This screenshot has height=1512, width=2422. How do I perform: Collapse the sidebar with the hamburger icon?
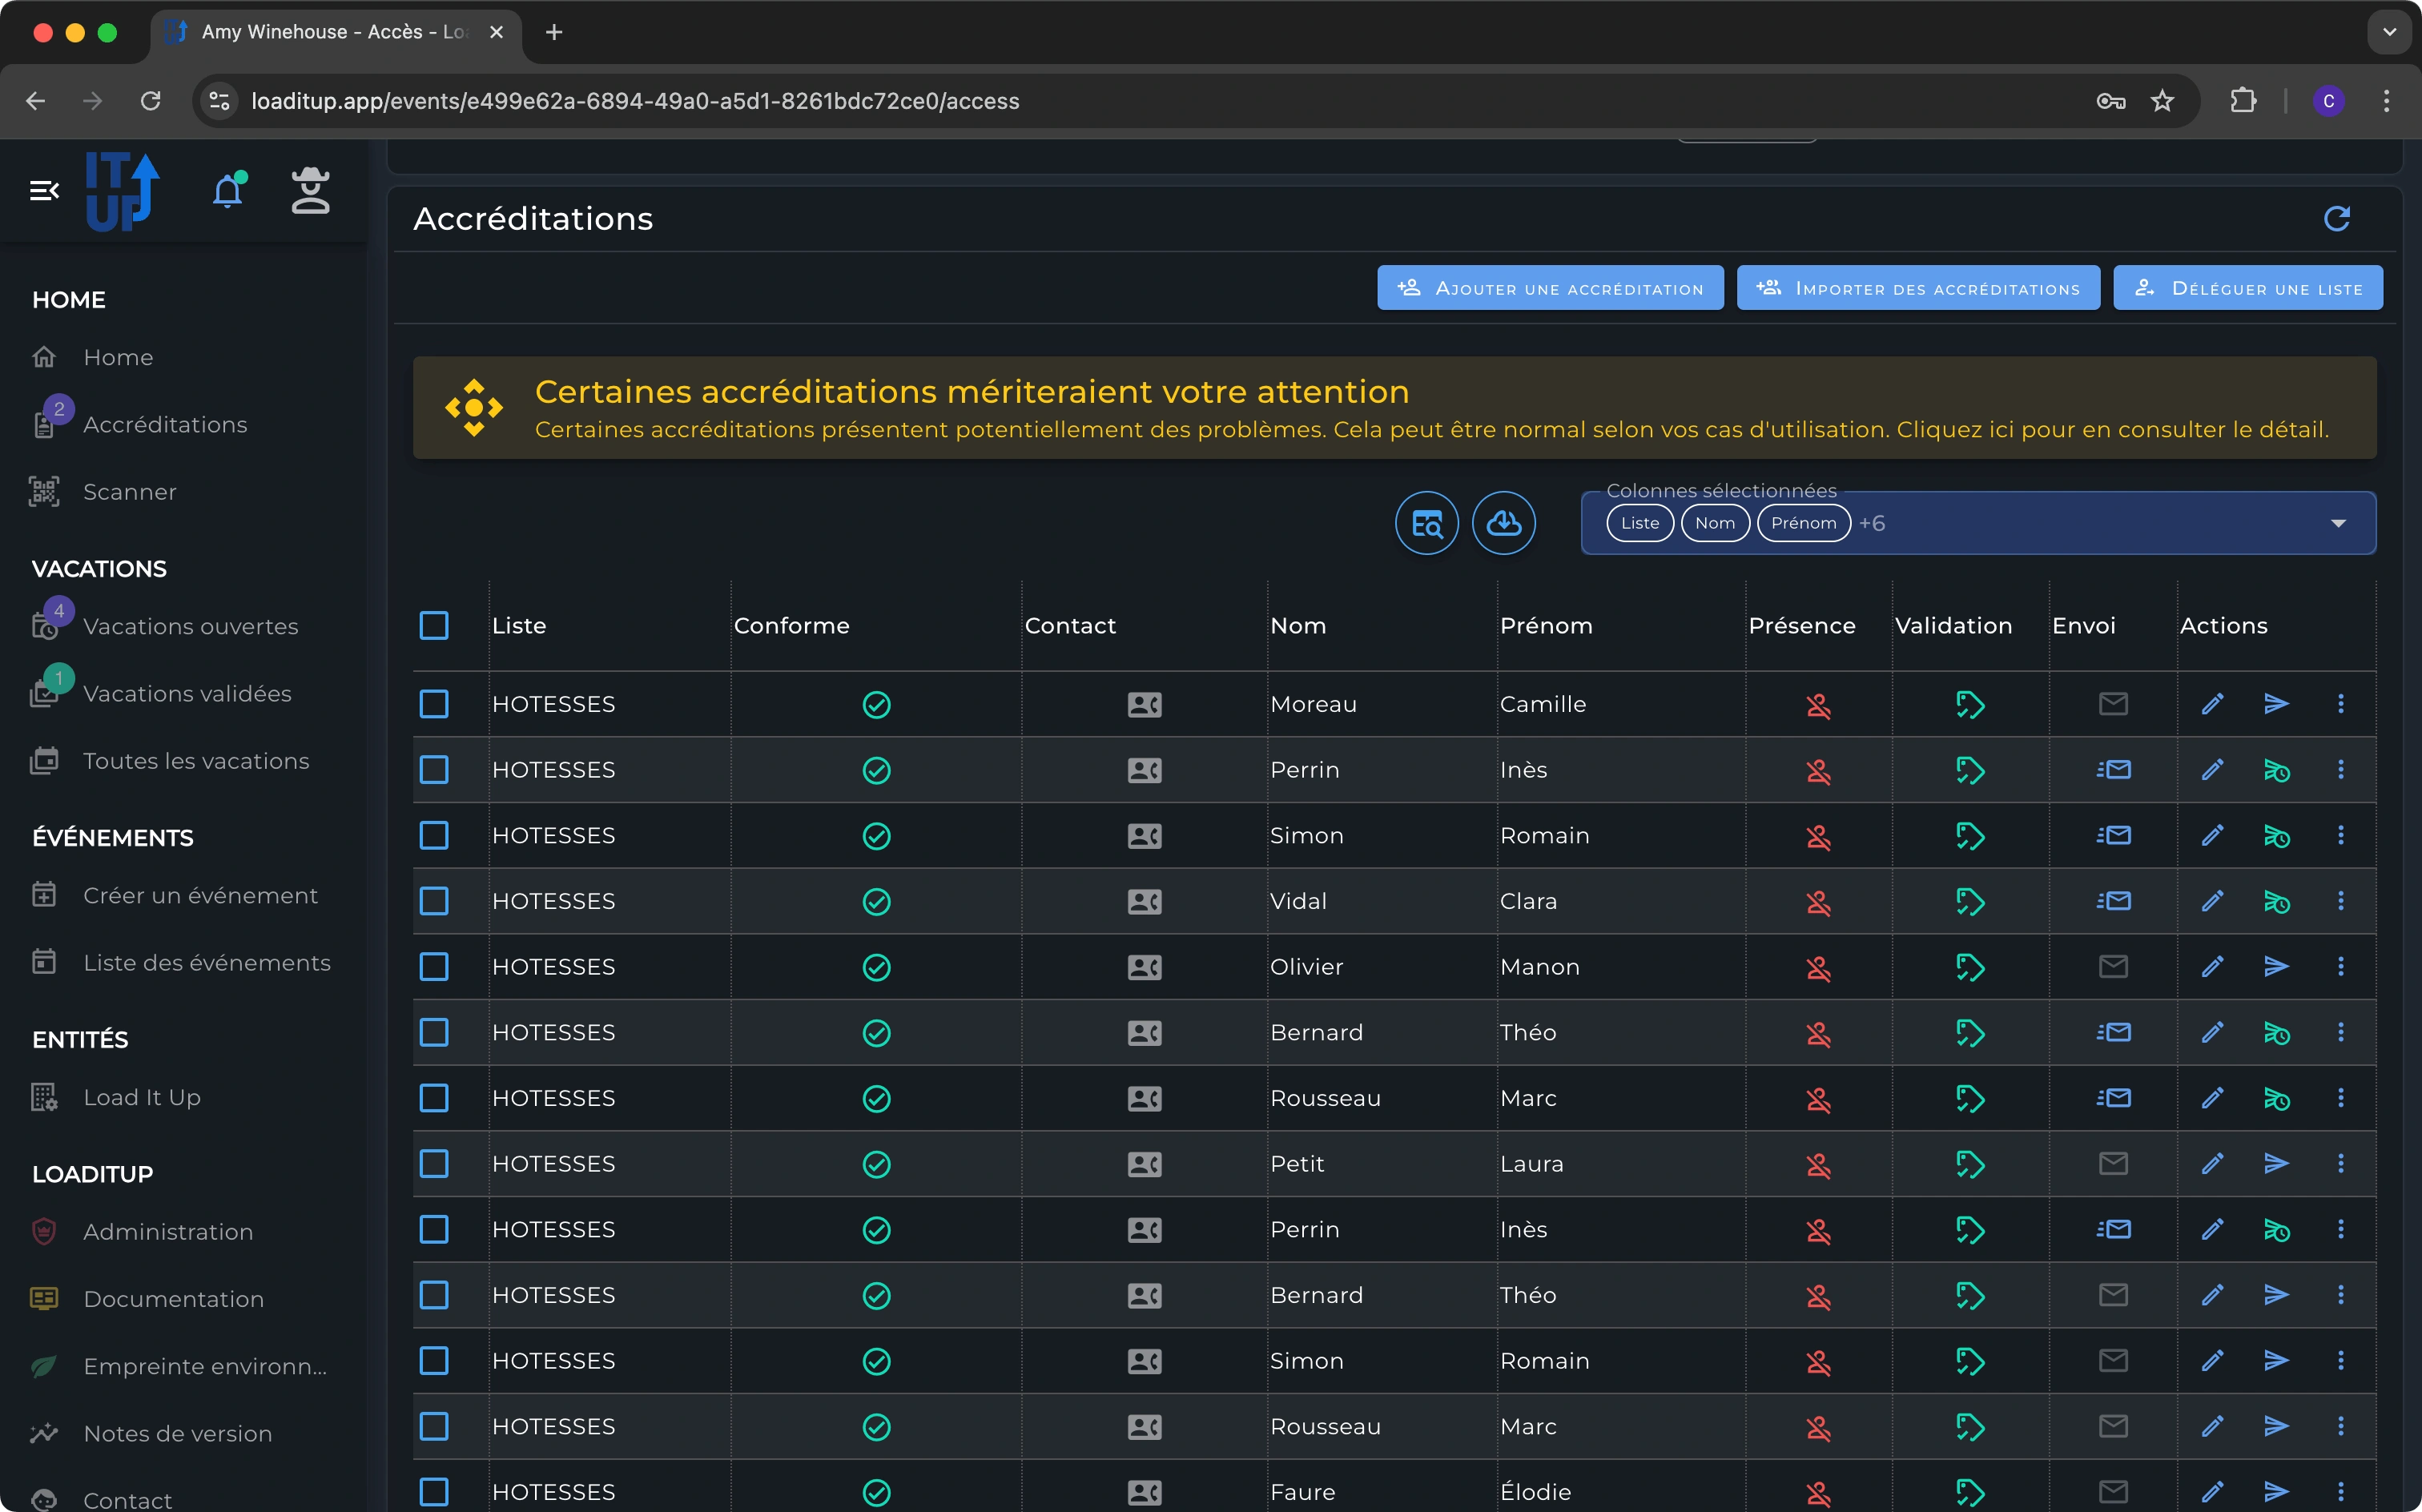tap(44, 190)
